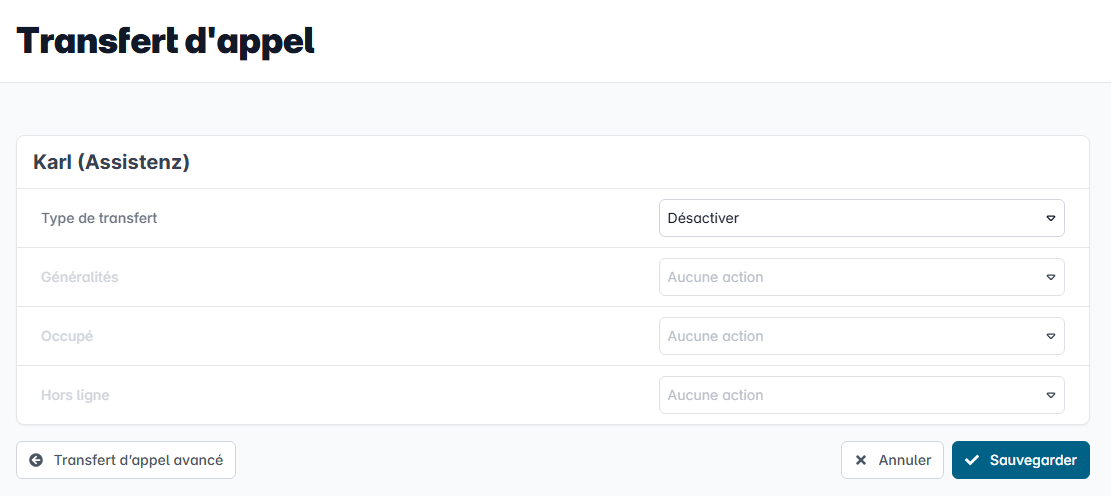Save settings with the Sauvegarder button

coord(1021,461)
